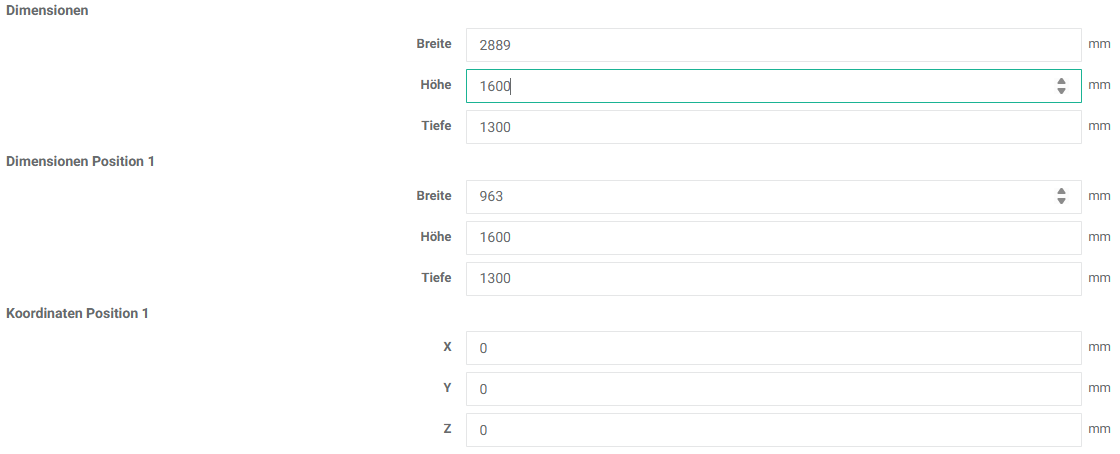This screenshot has height=454, width=1120.
Task: Click the Breite field showing 2889
Action: 772,45
